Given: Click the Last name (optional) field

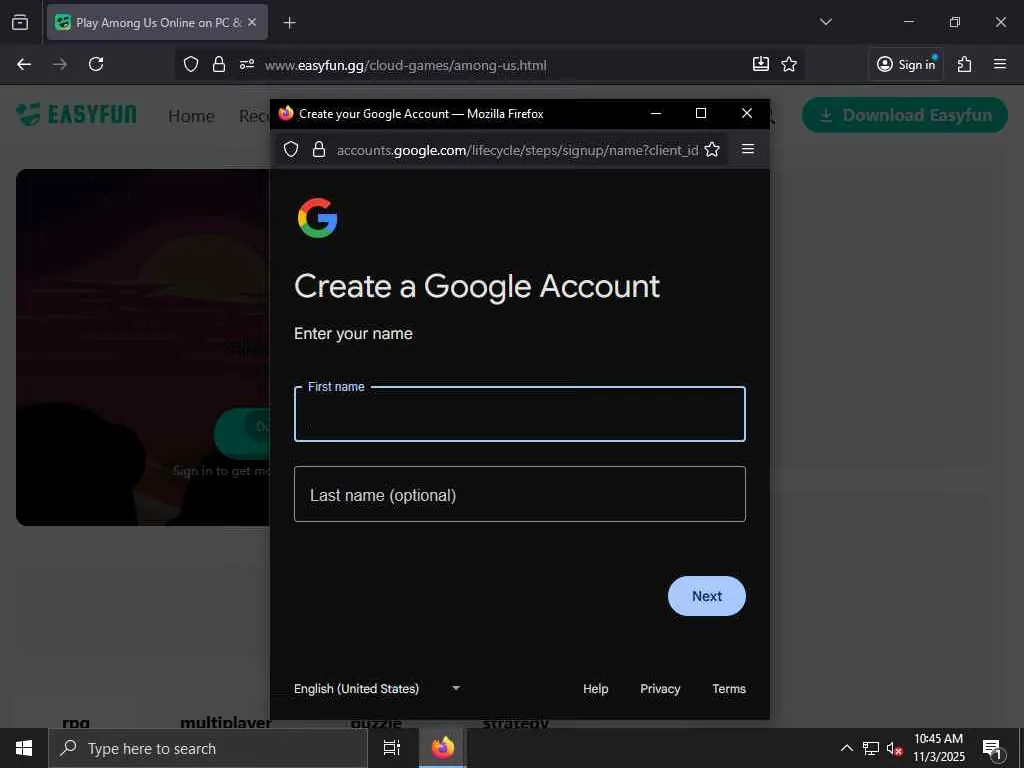Looking at the screenshot, I should pos(520,494).
